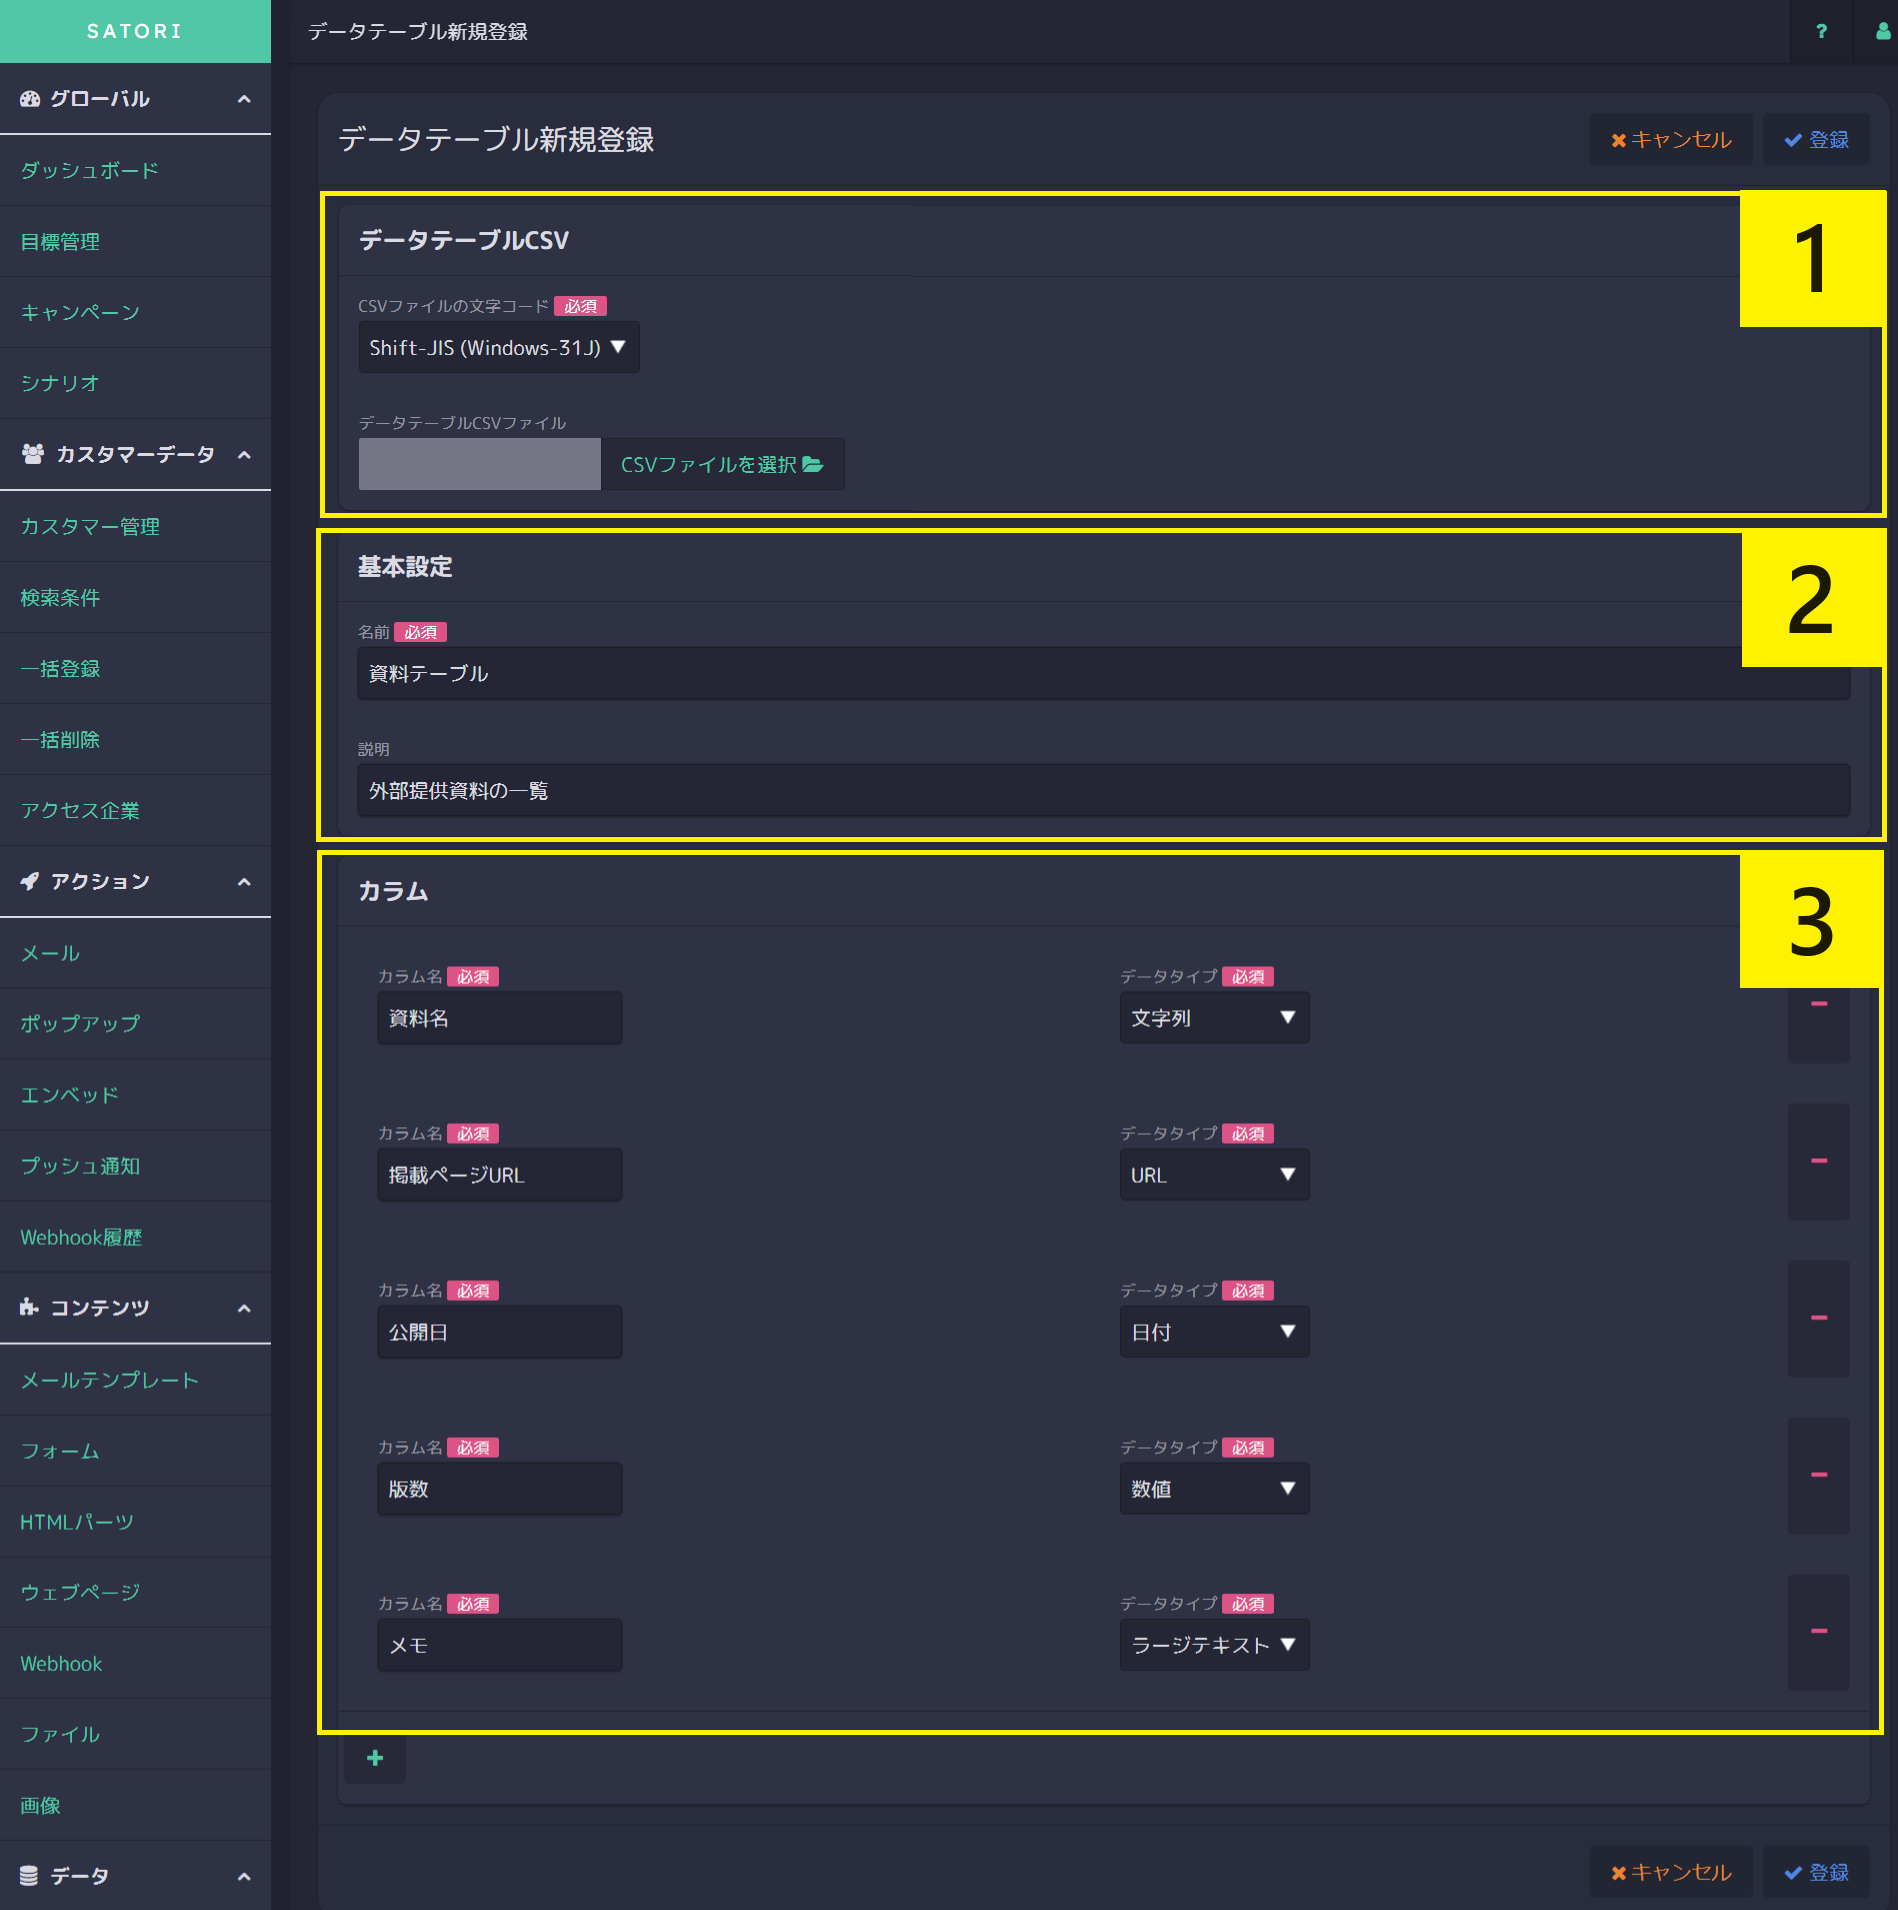This screenshot has width=1898, height=1910.
Task: Click the empty CSV file name field
Action: [480, 464]
